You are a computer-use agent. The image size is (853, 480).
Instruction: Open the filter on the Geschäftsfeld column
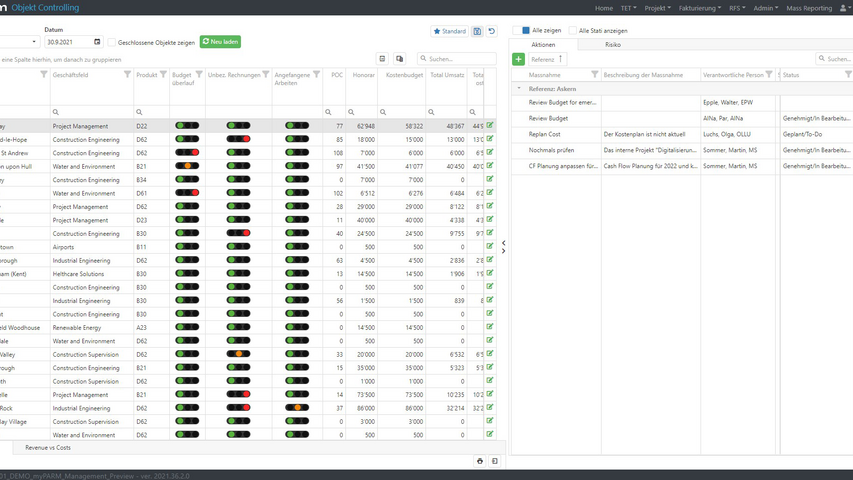click(x=128, y=75)
